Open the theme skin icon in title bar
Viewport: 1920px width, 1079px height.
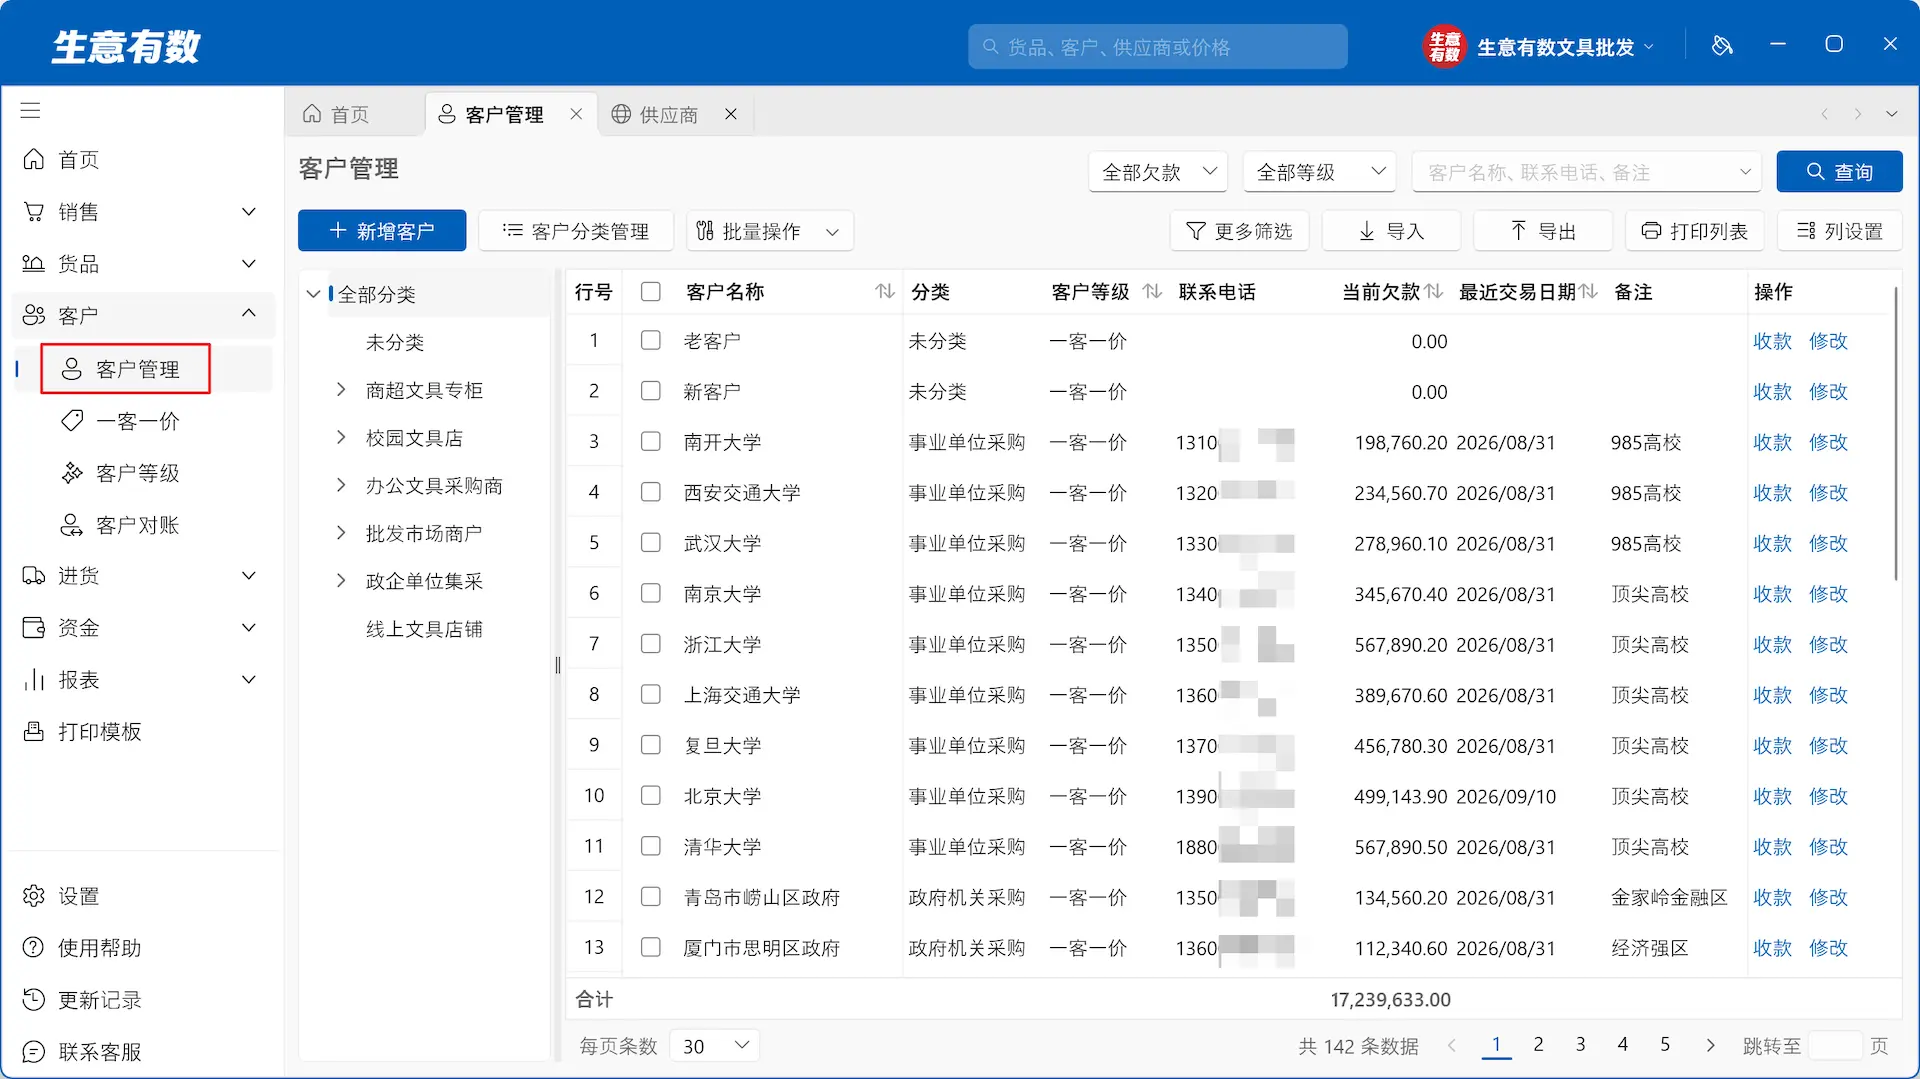[x=1722, y=45]
